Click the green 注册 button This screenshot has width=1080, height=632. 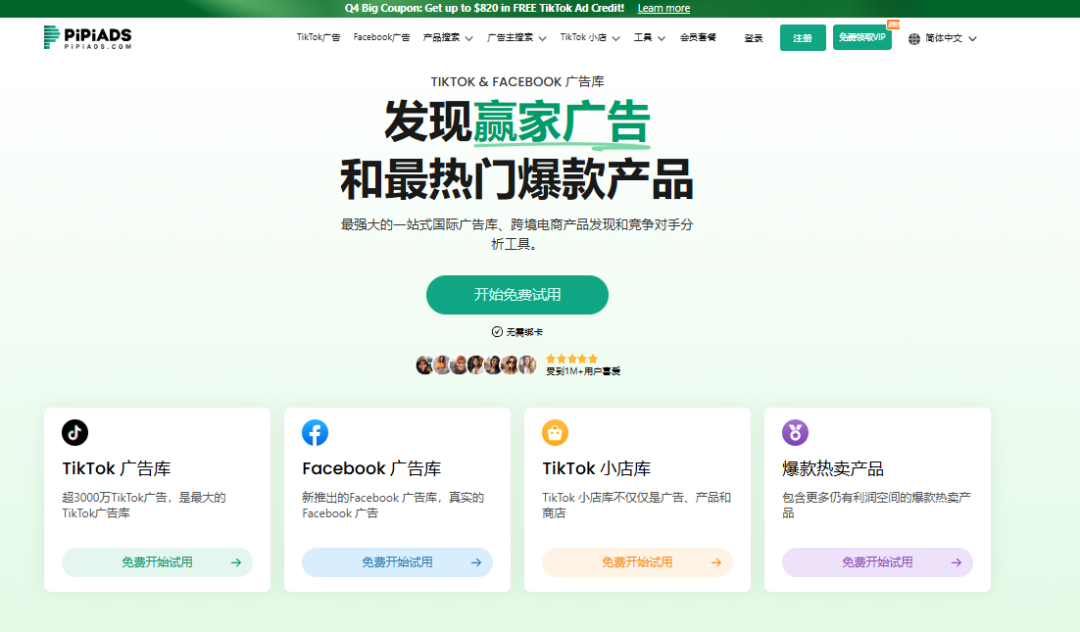tap(803, 37)
